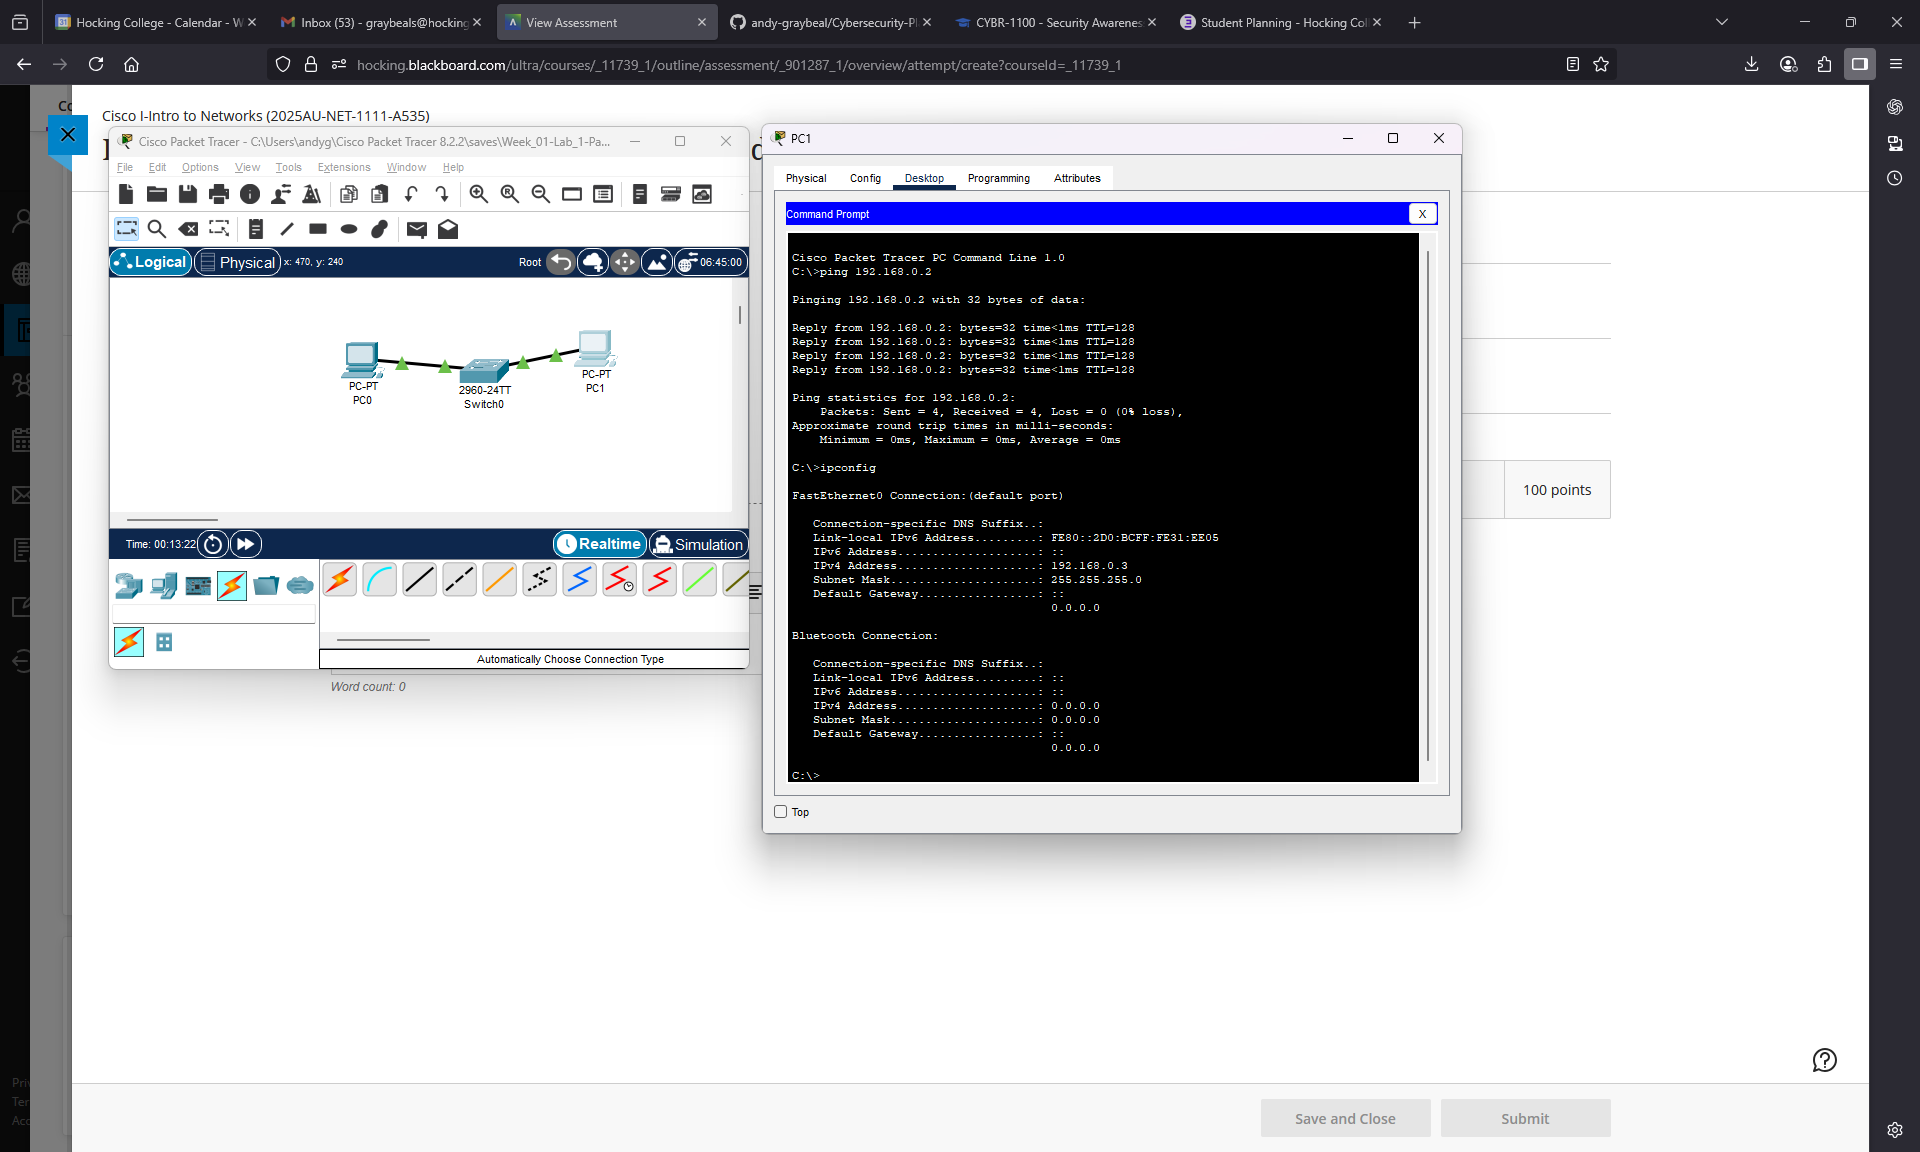Open the Extensions menu
Viewport: 1920px width, 1152px height.
(x=343, y=167)
